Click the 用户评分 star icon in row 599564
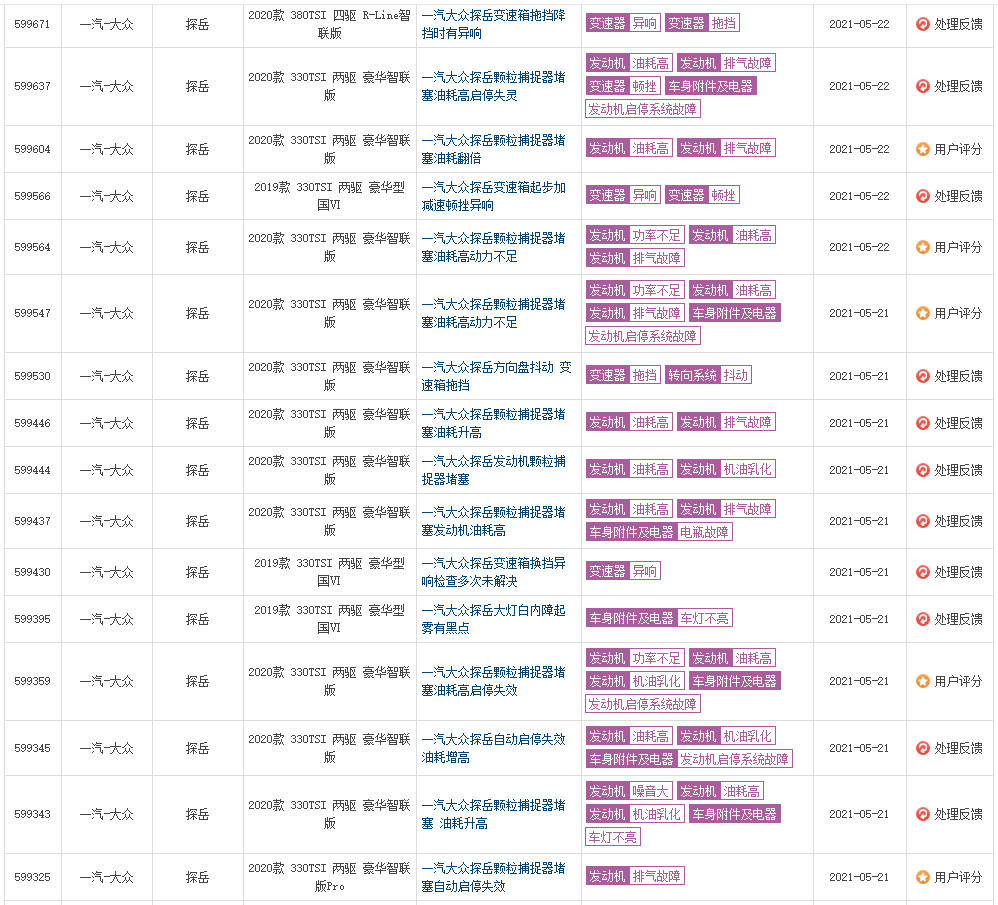 (922, 247)
